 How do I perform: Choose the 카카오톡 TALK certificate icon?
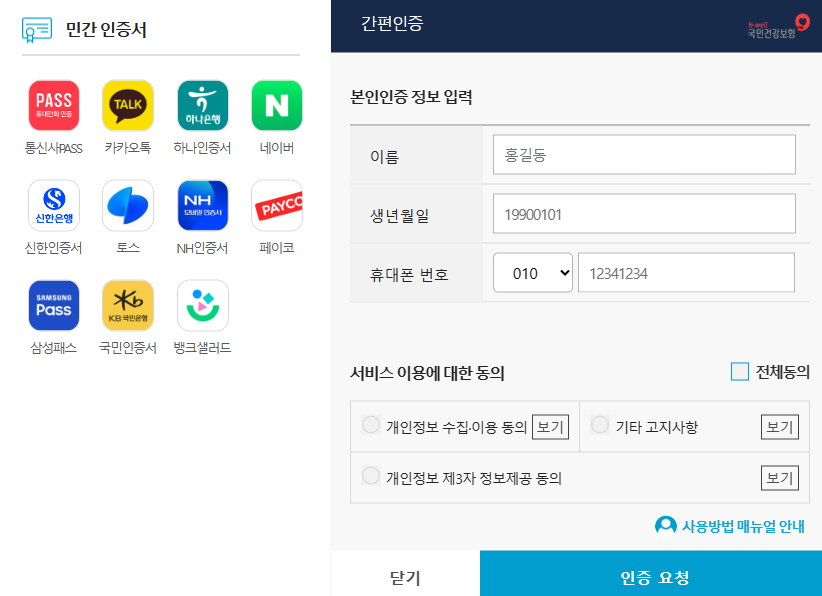point(128,105)
